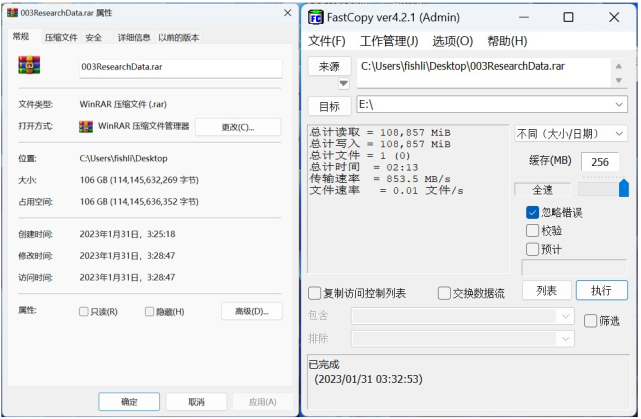
Task: Click the 更改(C)... button
Action: [238, 127]
